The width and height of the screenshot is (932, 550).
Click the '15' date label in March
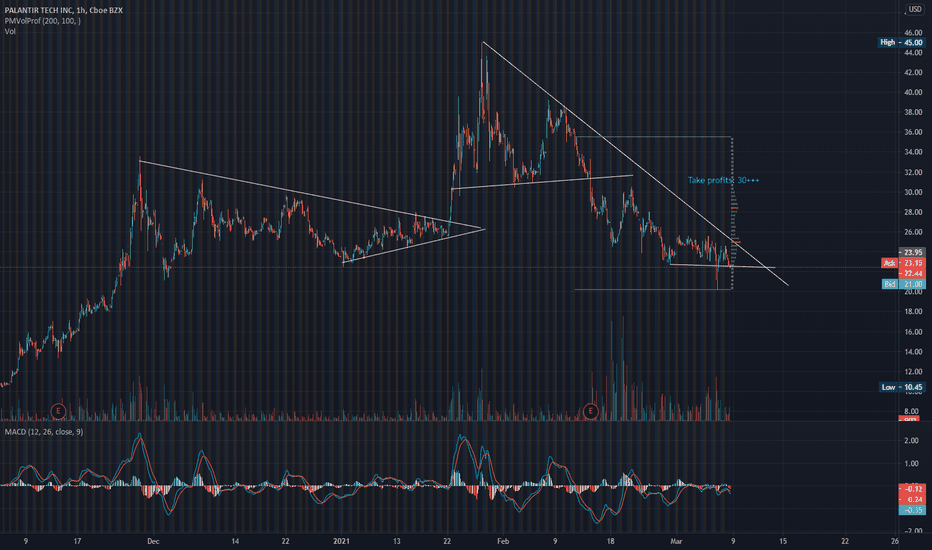pos(783,541)
